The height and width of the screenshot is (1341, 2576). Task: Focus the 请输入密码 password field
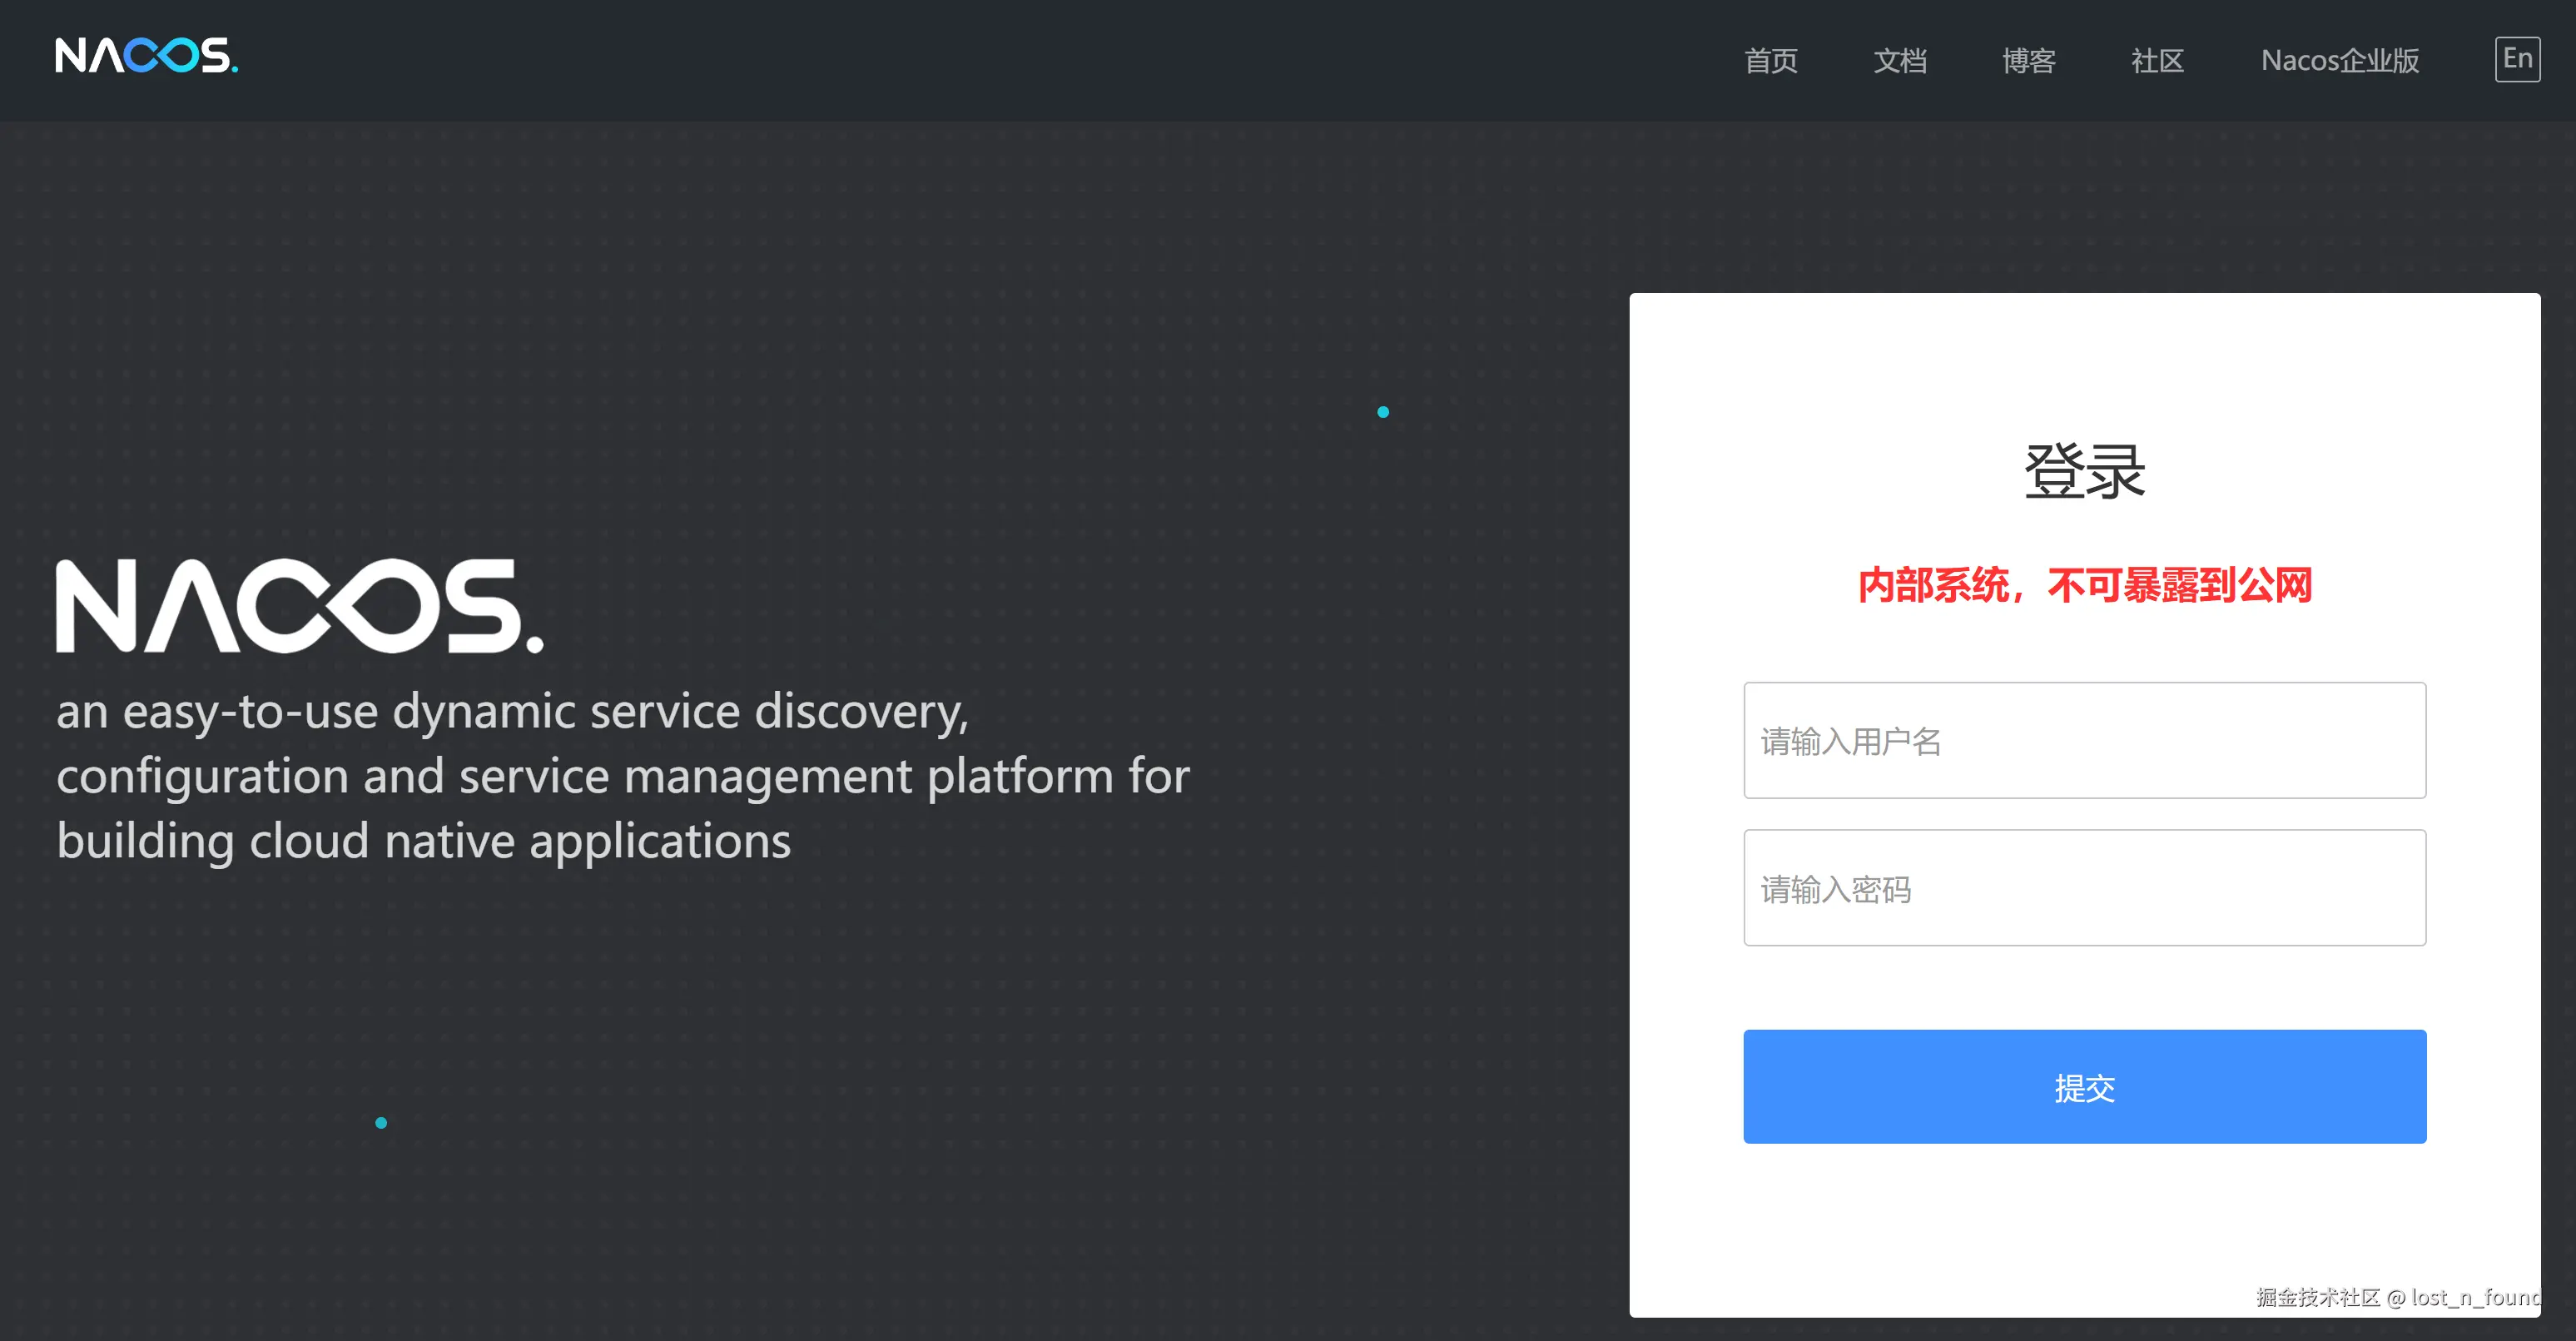pyautogui.click(x=2084, y=887)
